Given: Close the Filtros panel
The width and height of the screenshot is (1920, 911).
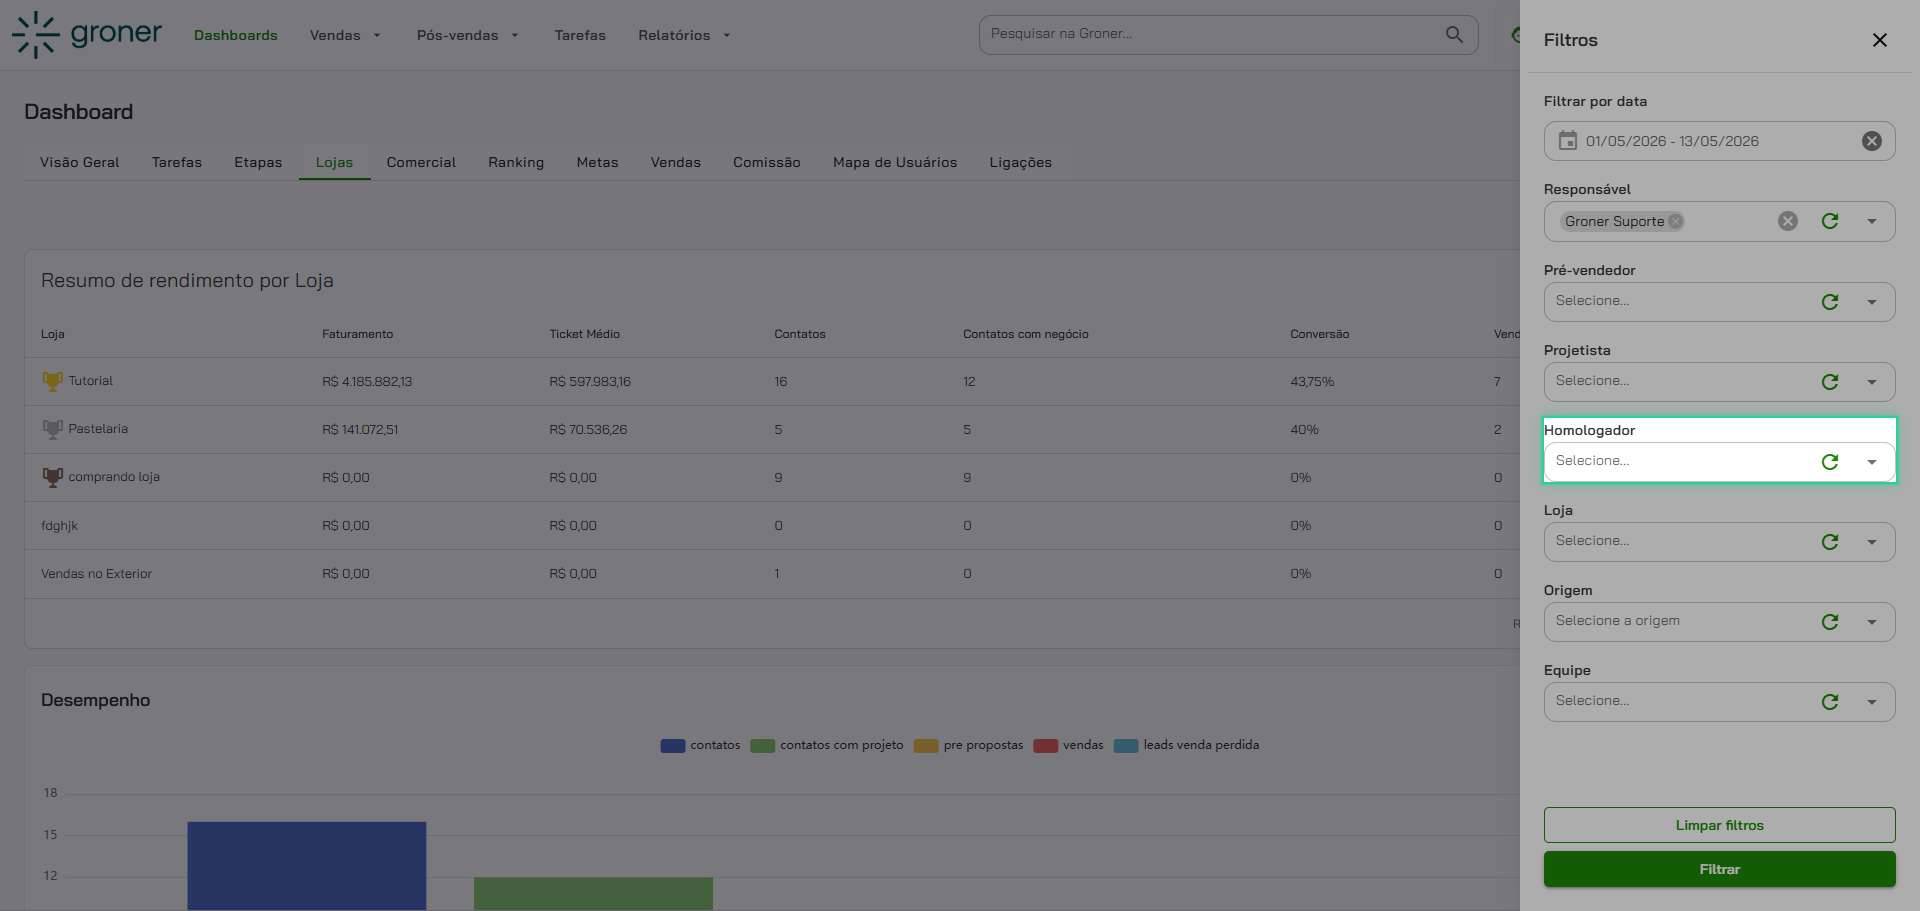Looking at the screenshot, I should (1879, 40).
